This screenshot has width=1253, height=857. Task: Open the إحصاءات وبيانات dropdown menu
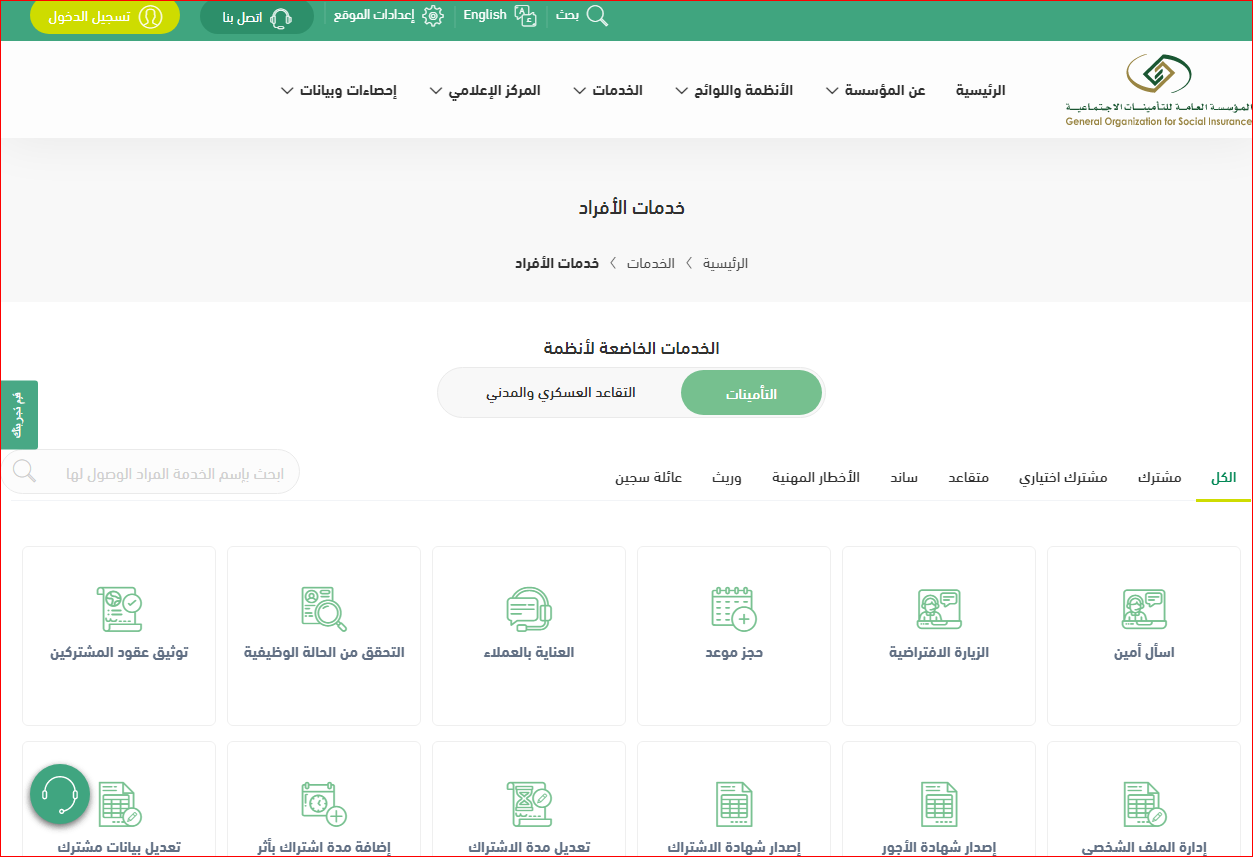tap(339, 91)
